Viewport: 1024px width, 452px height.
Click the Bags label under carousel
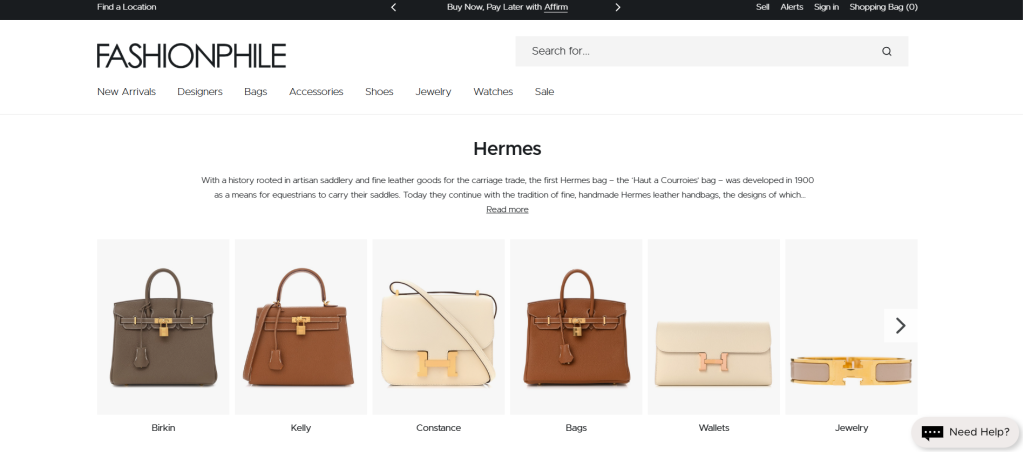[576, 428]
